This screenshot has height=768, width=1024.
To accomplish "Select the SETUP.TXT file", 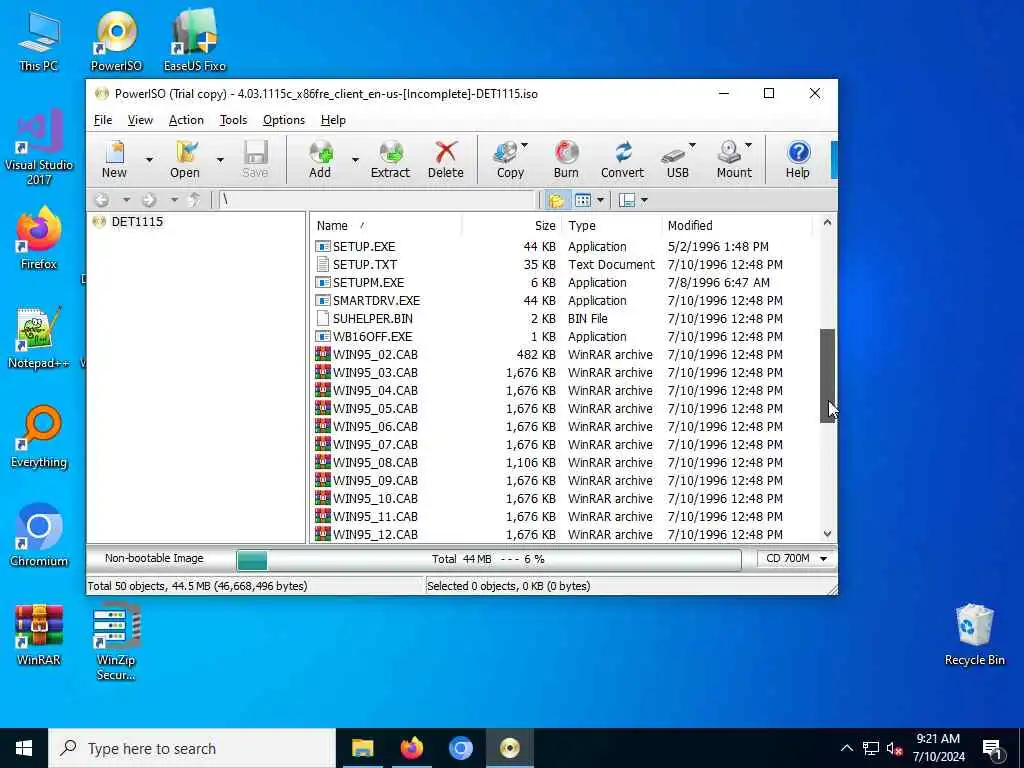I will coord(364,264).
